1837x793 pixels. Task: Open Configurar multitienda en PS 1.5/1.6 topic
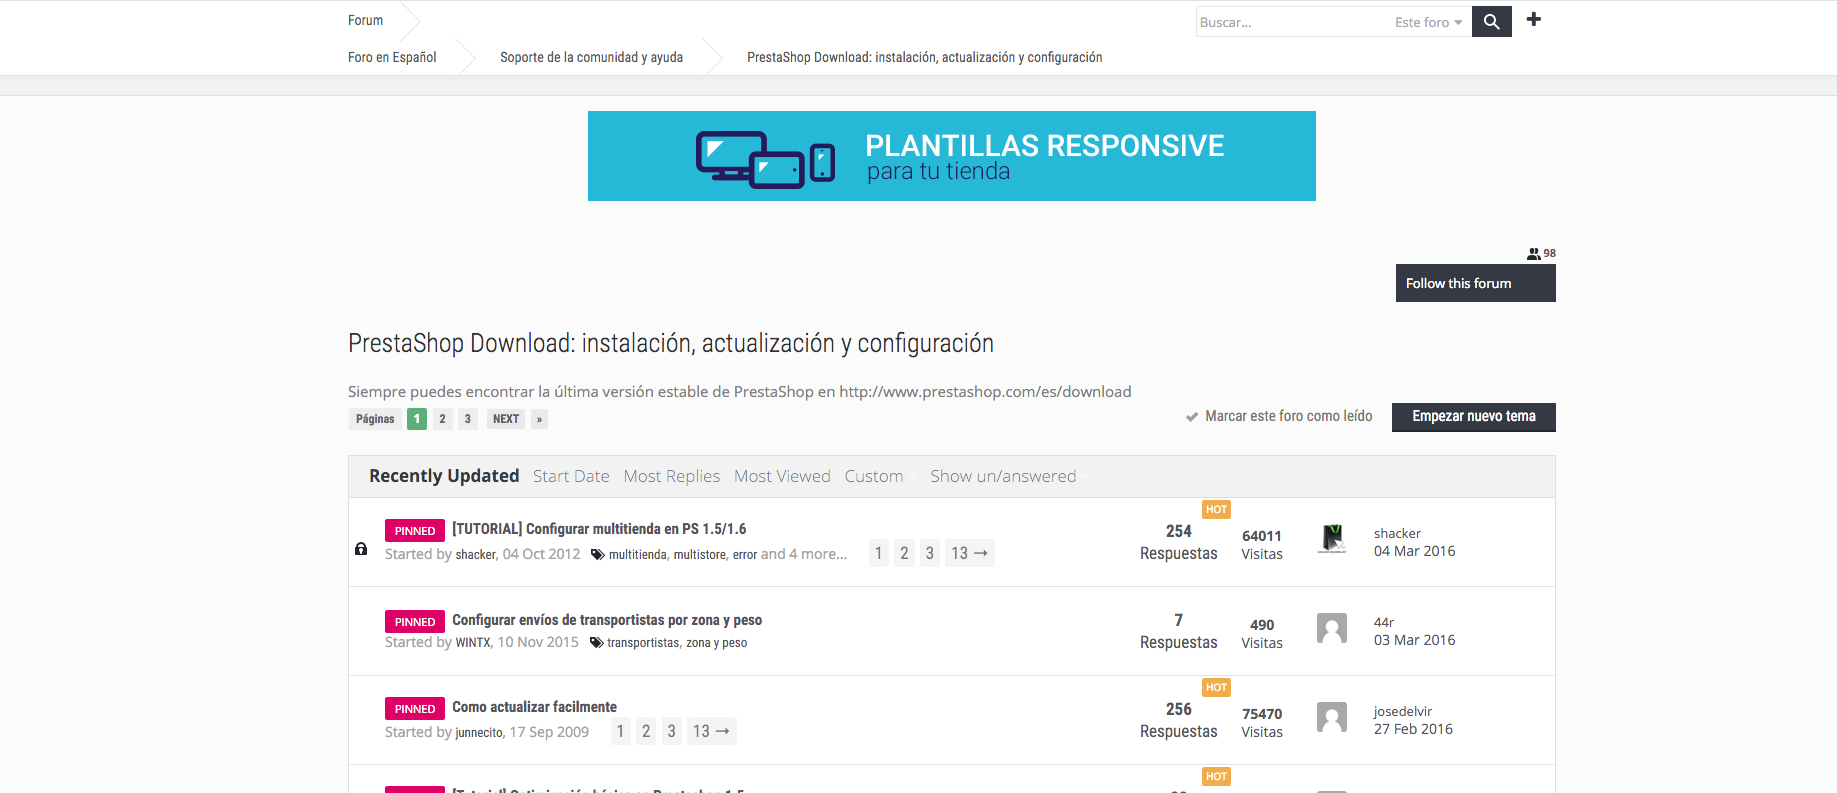point(599,529)
